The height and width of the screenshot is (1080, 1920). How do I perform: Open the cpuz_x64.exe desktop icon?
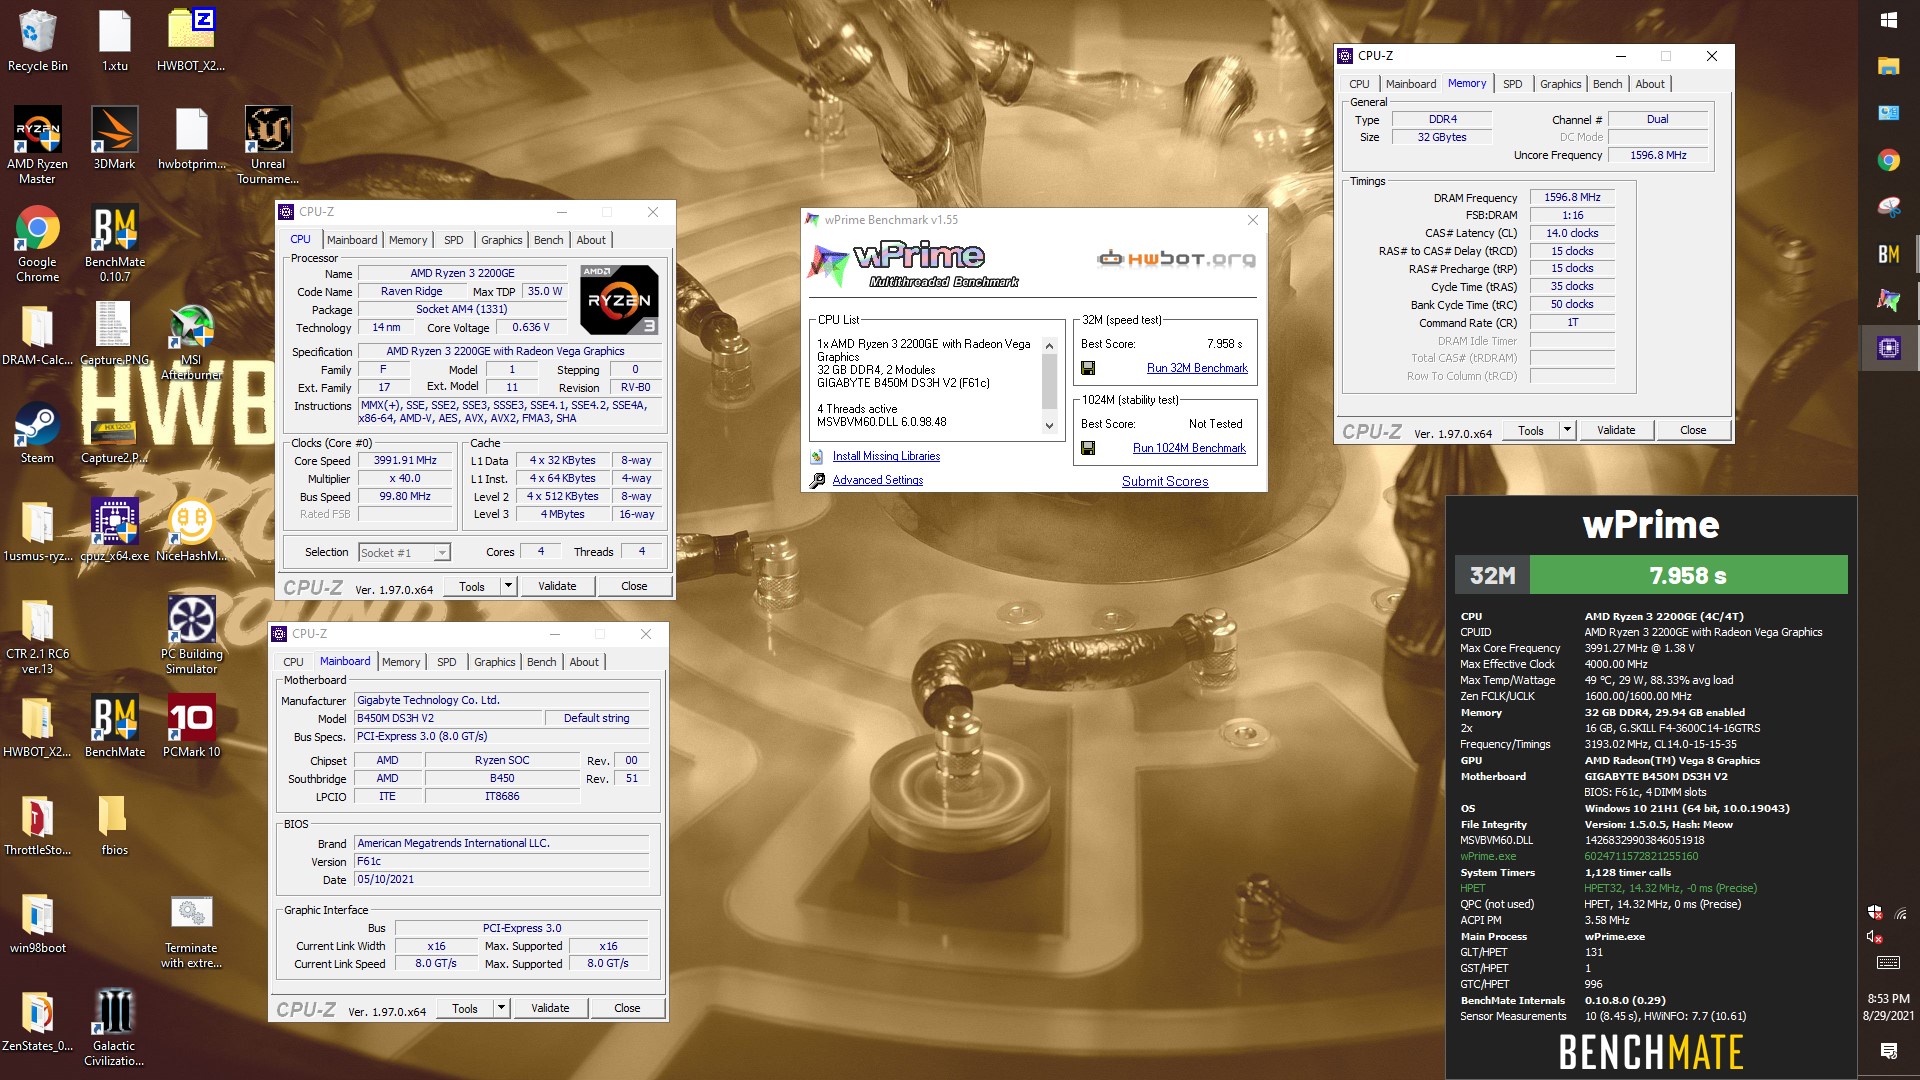click(114, 530)
